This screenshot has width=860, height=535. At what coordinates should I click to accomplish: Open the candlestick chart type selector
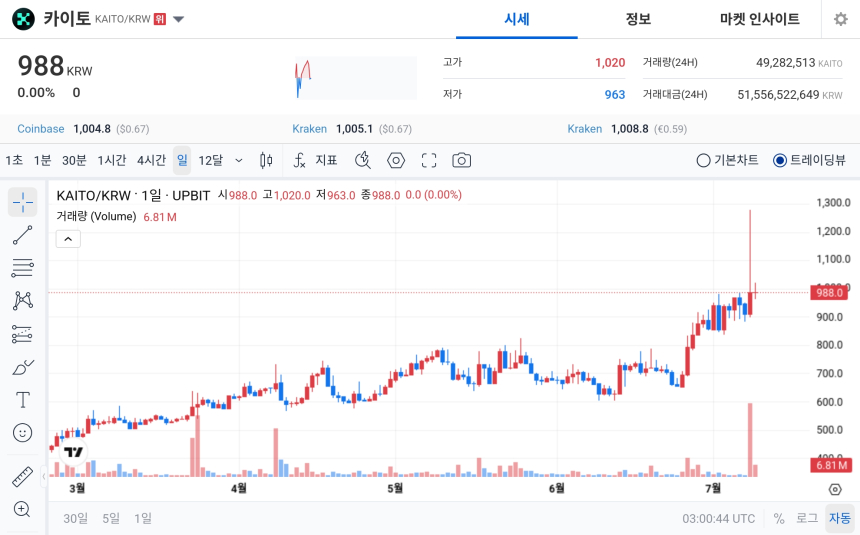(266, 160)
